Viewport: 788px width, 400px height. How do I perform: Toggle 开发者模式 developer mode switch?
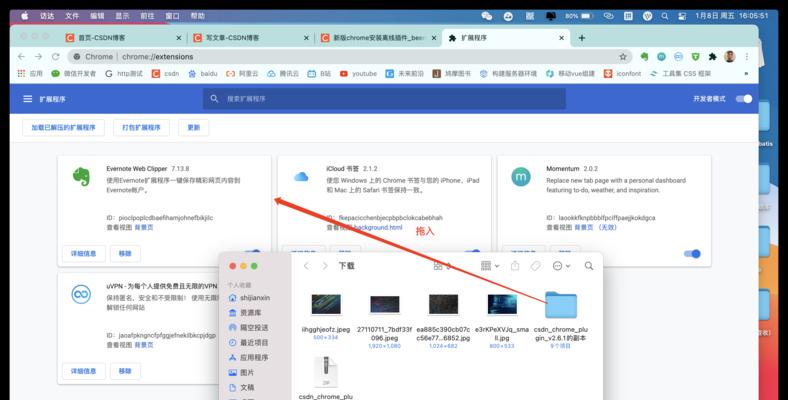click(x=744, y=99)
